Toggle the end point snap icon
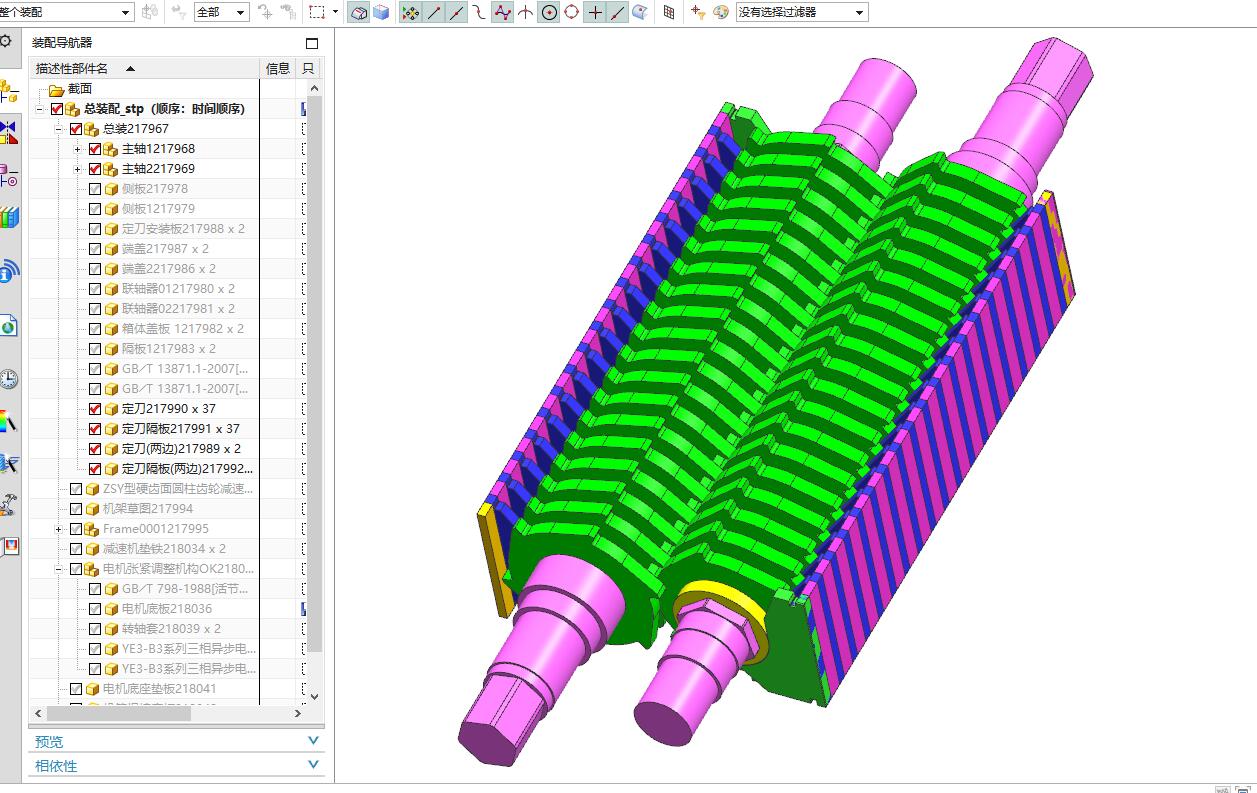1257x793 pixels. pyautogui.click(x=433, y=12)
